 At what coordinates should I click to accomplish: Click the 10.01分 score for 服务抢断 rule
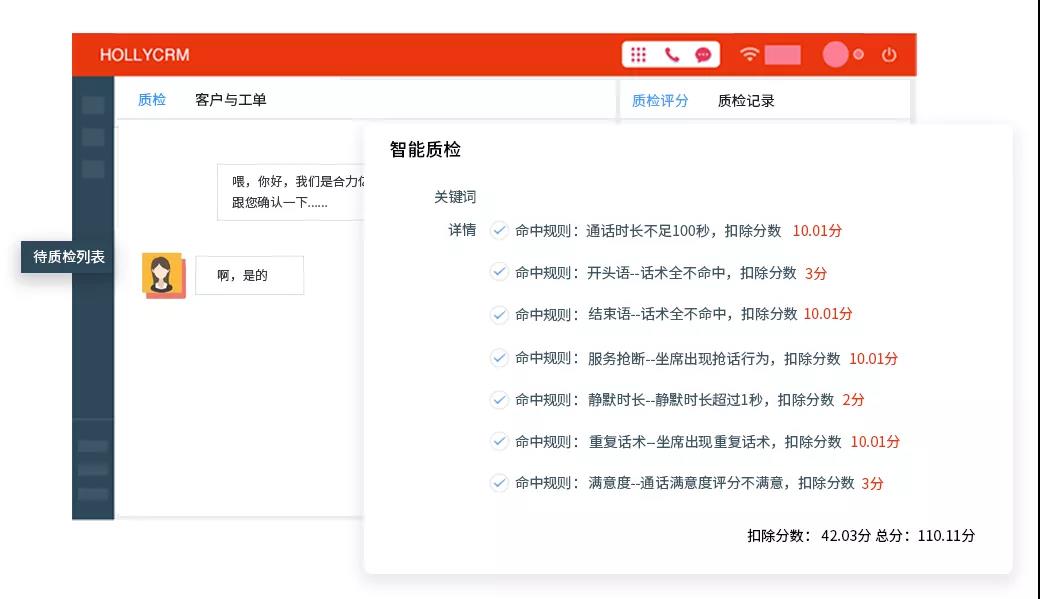874,359
